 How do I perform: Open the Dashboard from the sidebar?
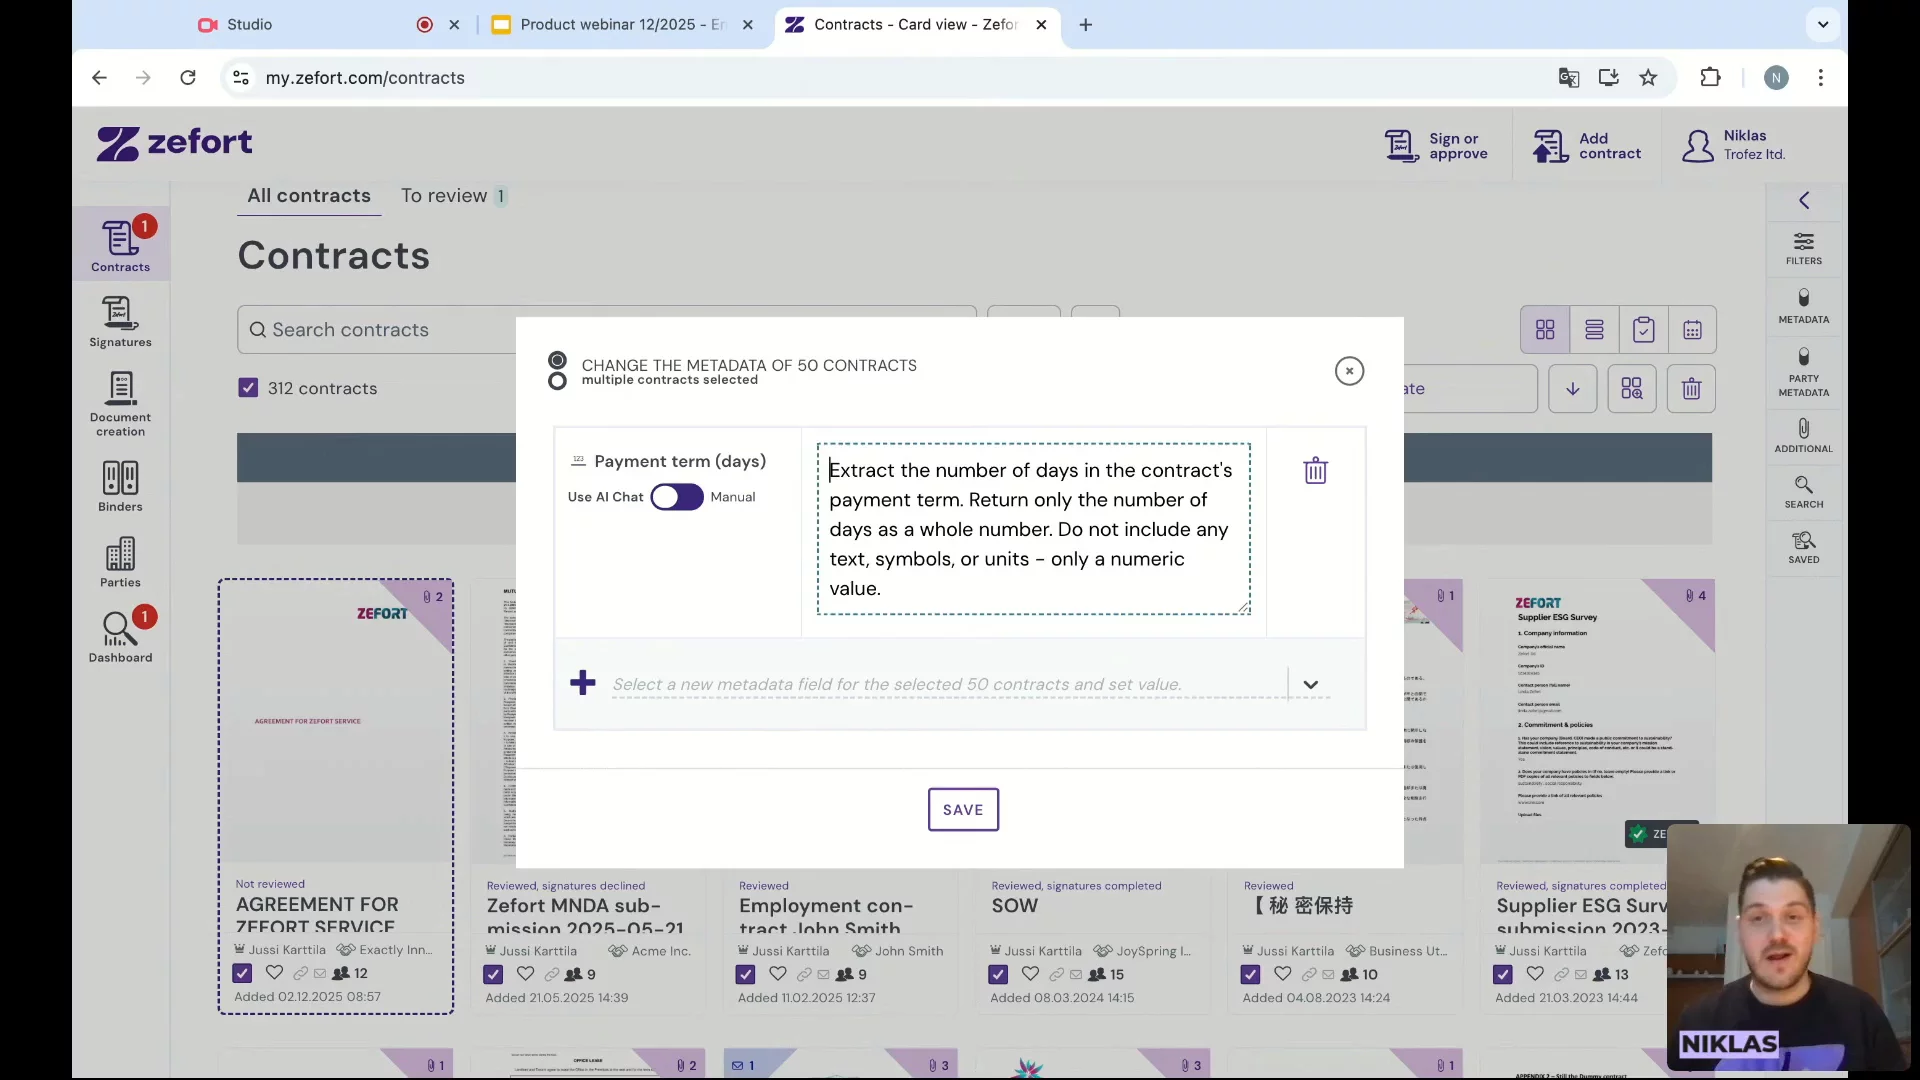point(120,637)
